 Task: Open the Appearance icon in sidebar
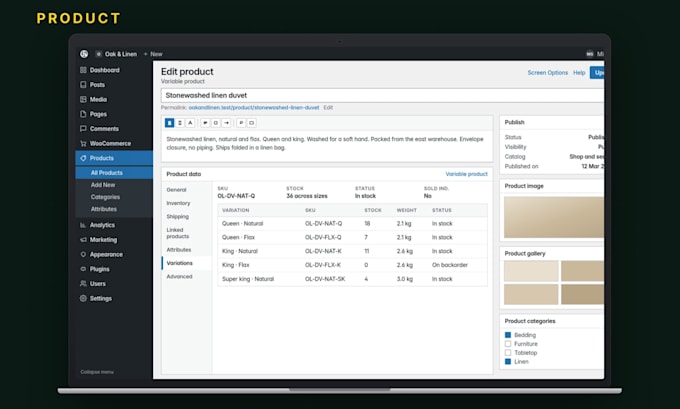point(83,255)
